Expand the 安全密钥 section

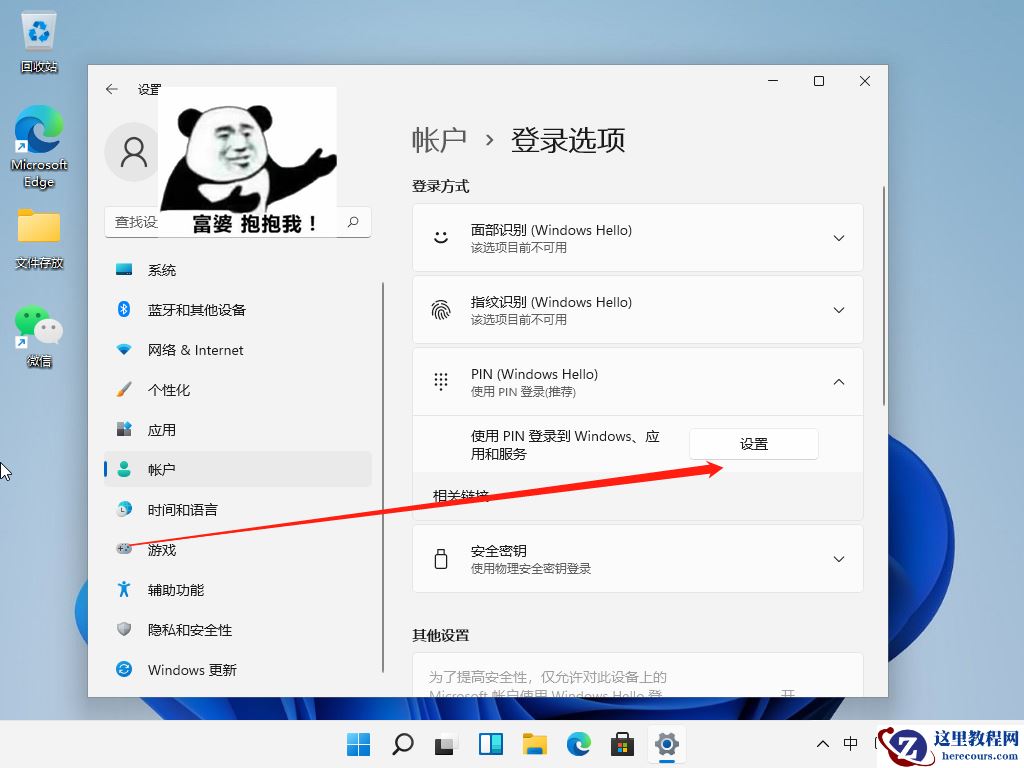pyautogui.click(x=838, y=559)
